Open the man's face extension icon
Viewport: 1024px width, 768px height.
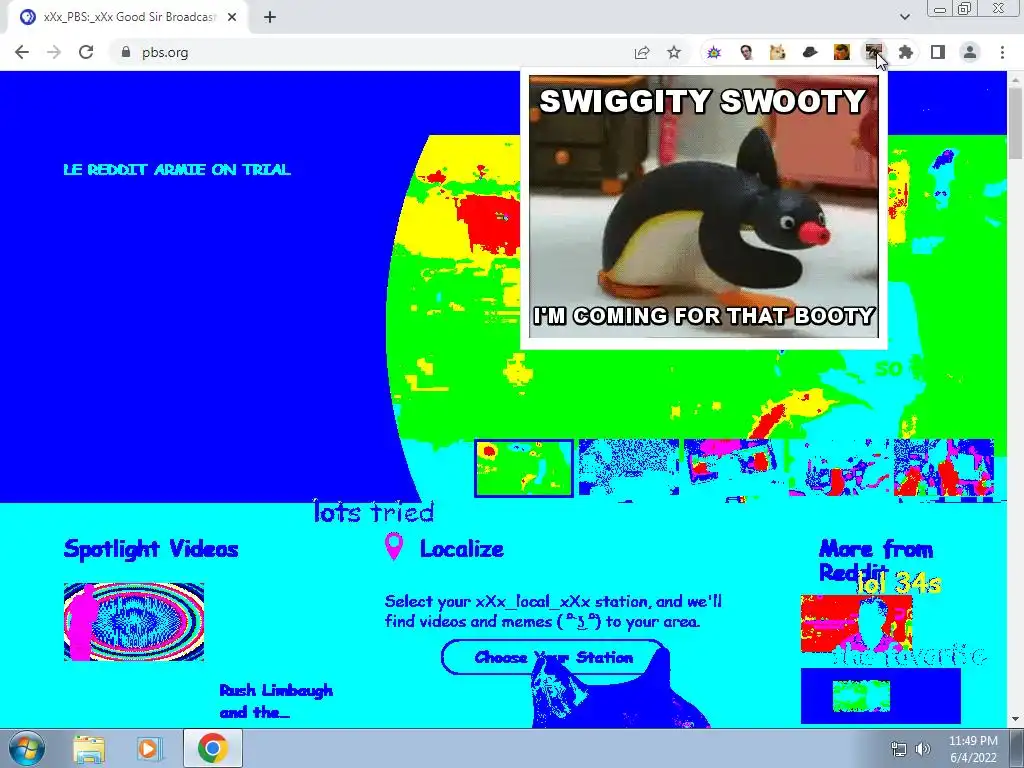746,52
